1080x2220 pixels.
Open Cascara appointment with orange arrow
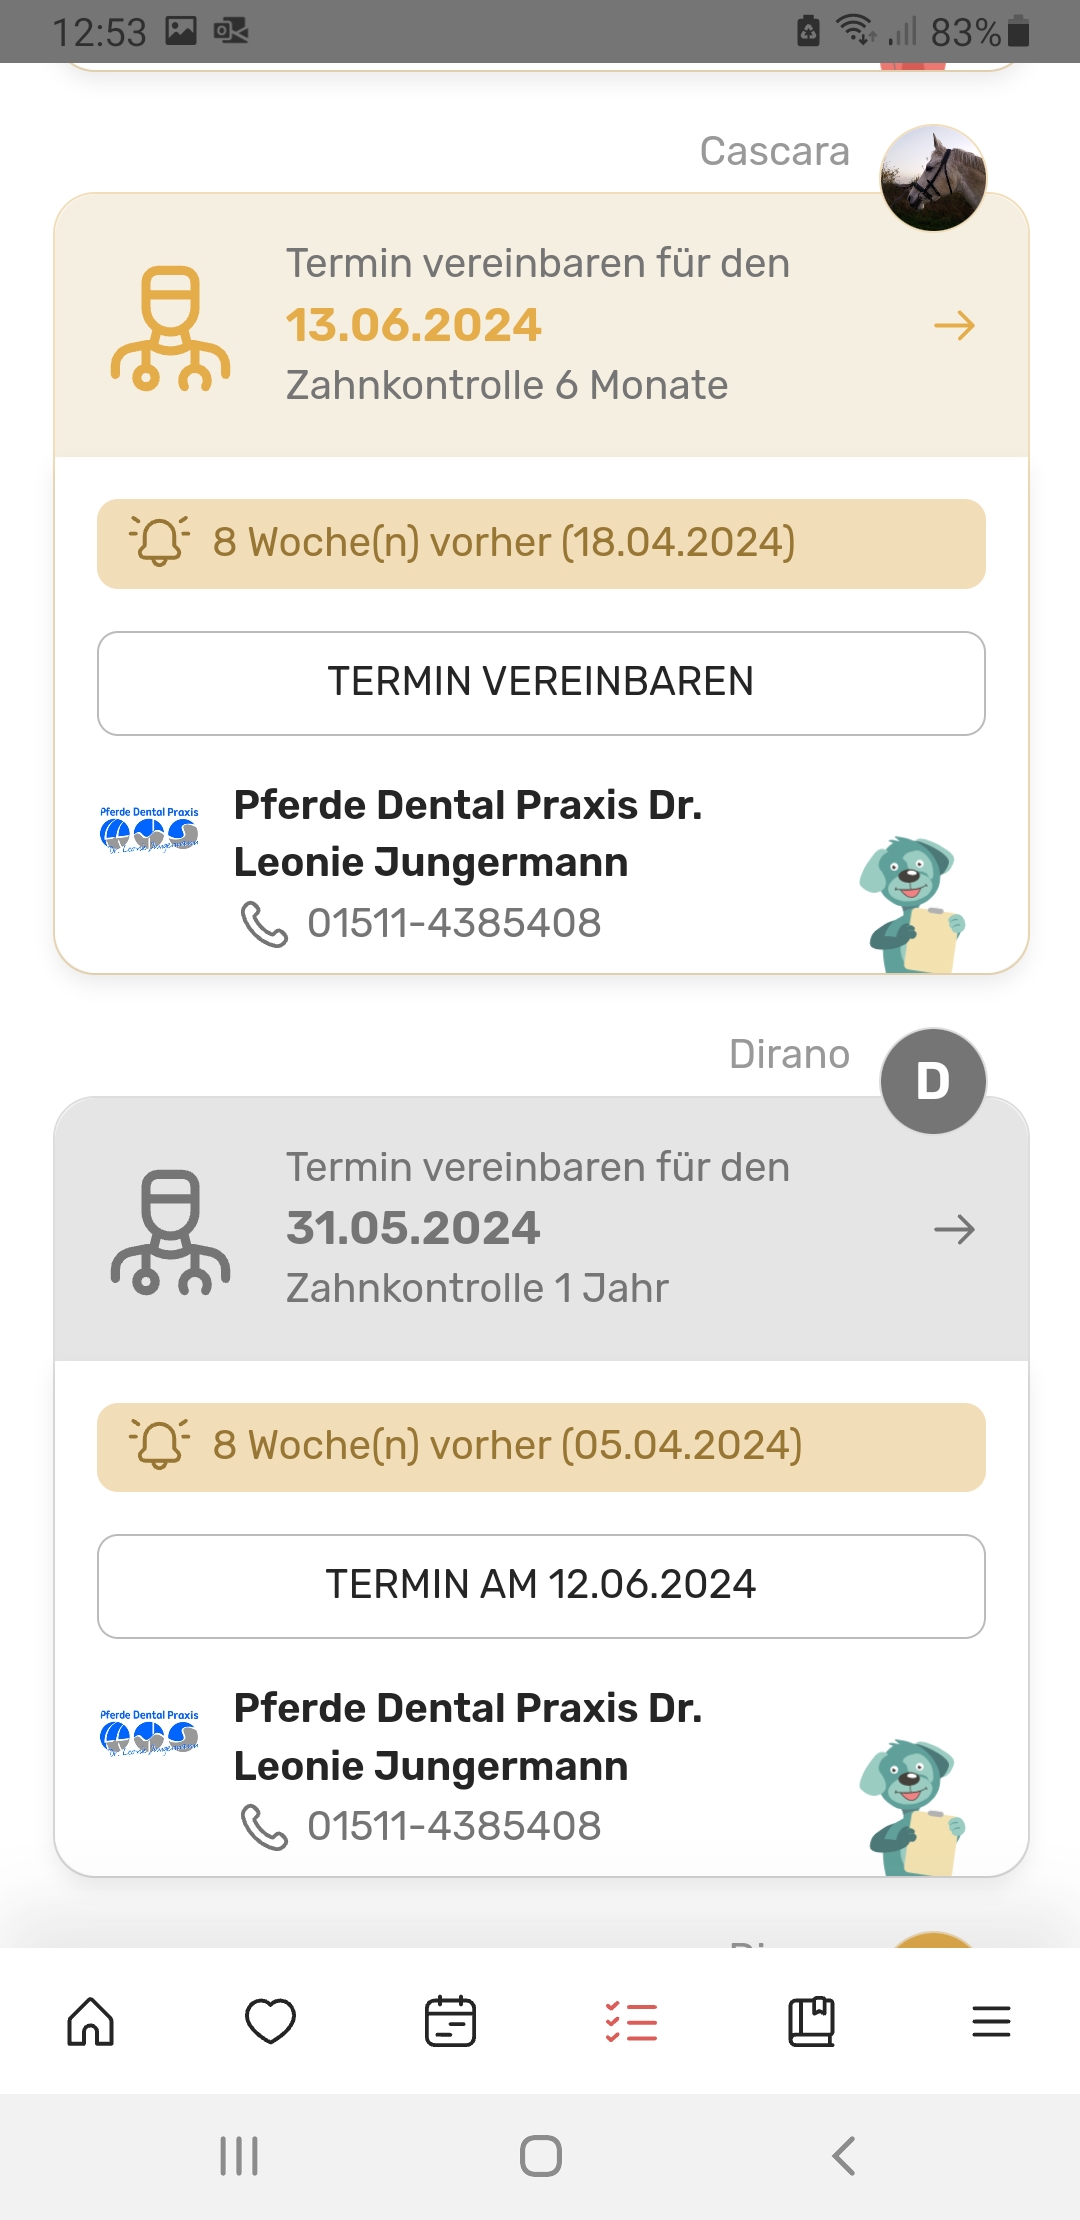click(954, 326)
